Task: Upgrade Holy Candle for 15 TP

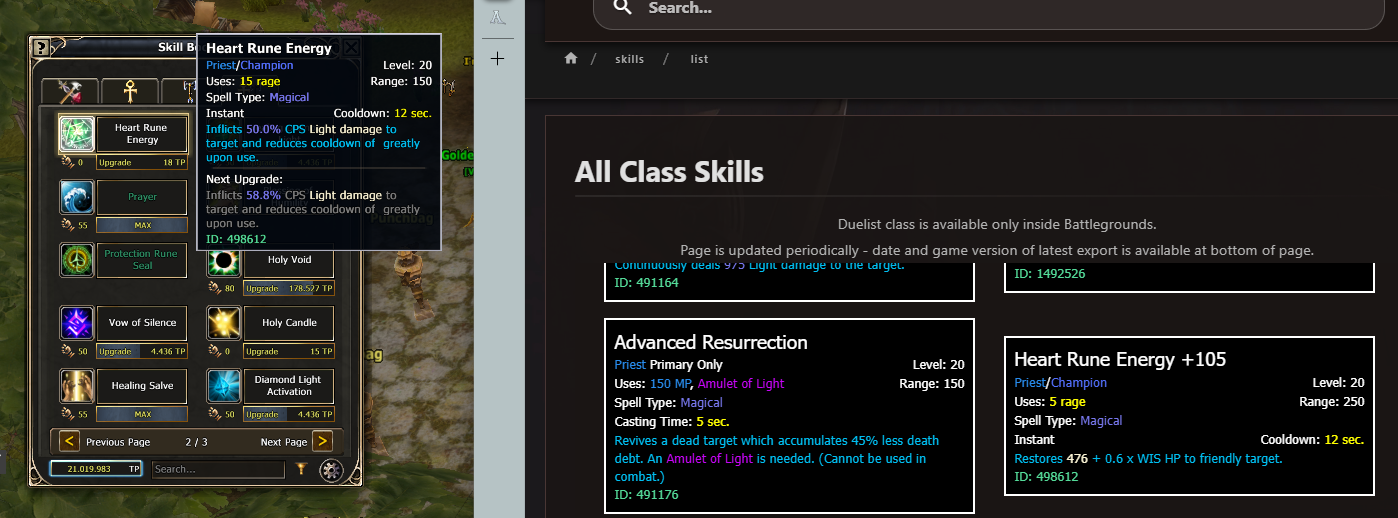Action: pos(288,351)
